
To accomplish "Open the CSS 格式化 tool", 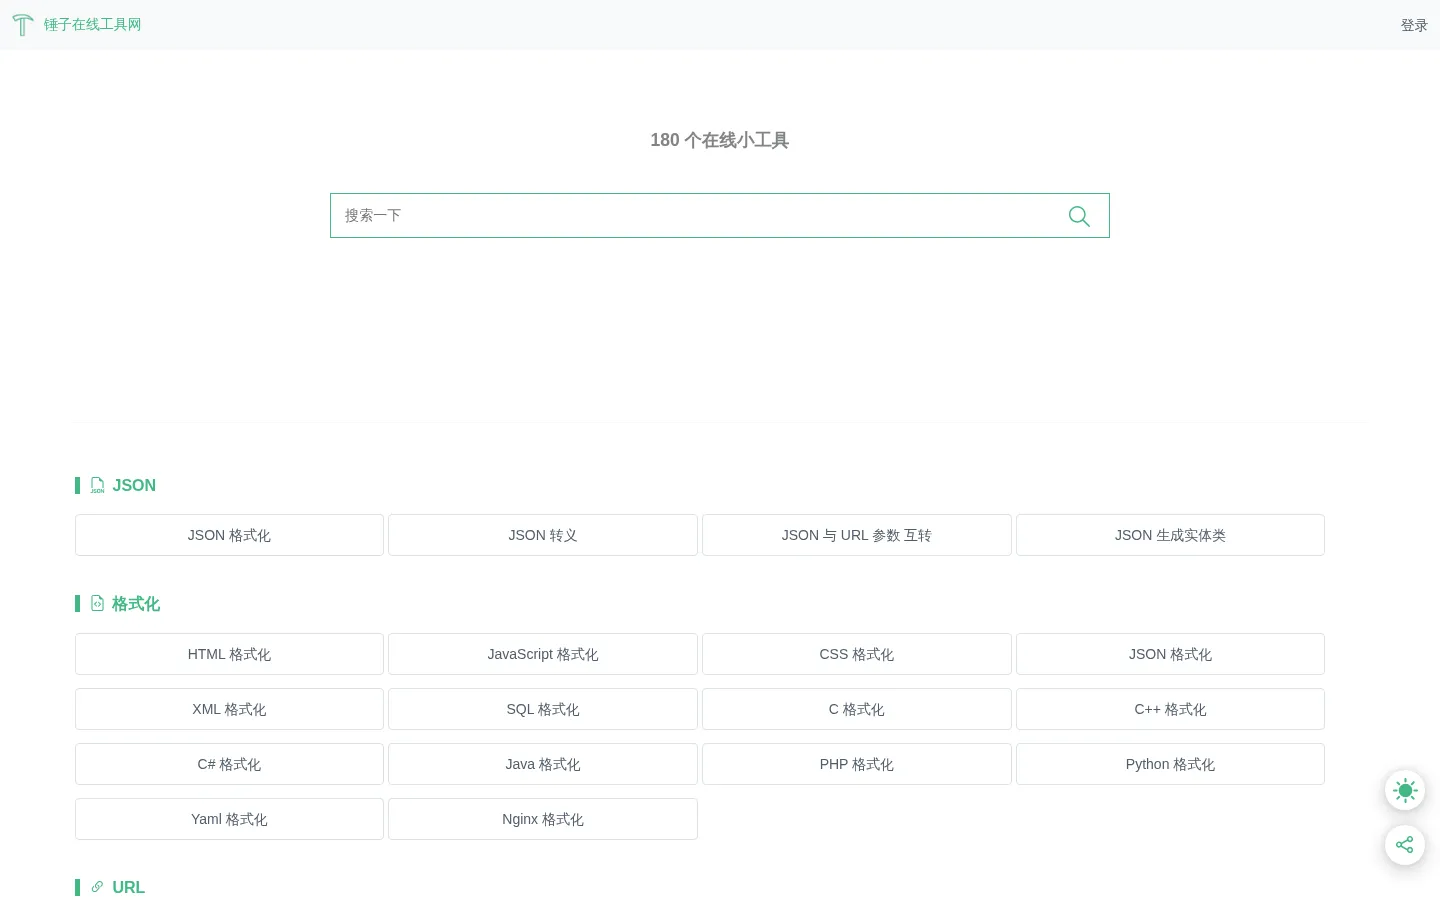I will pyautogui.click(x=857, y=654).
